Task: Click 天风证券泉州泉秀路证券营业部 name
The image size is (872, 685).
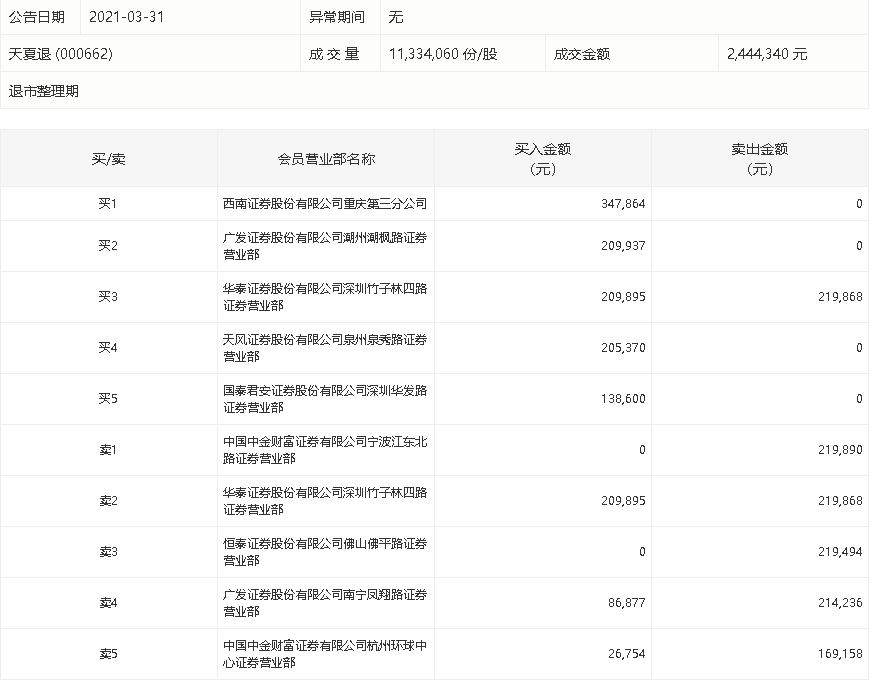Action: [x=325, y=348]
